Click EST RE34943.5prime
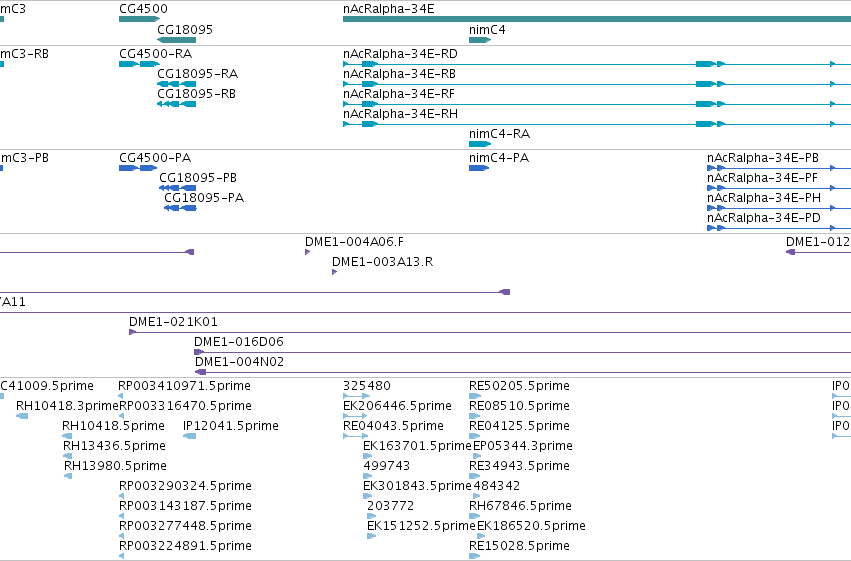Viewport: 851px width, 561px height. coord(475,476)
